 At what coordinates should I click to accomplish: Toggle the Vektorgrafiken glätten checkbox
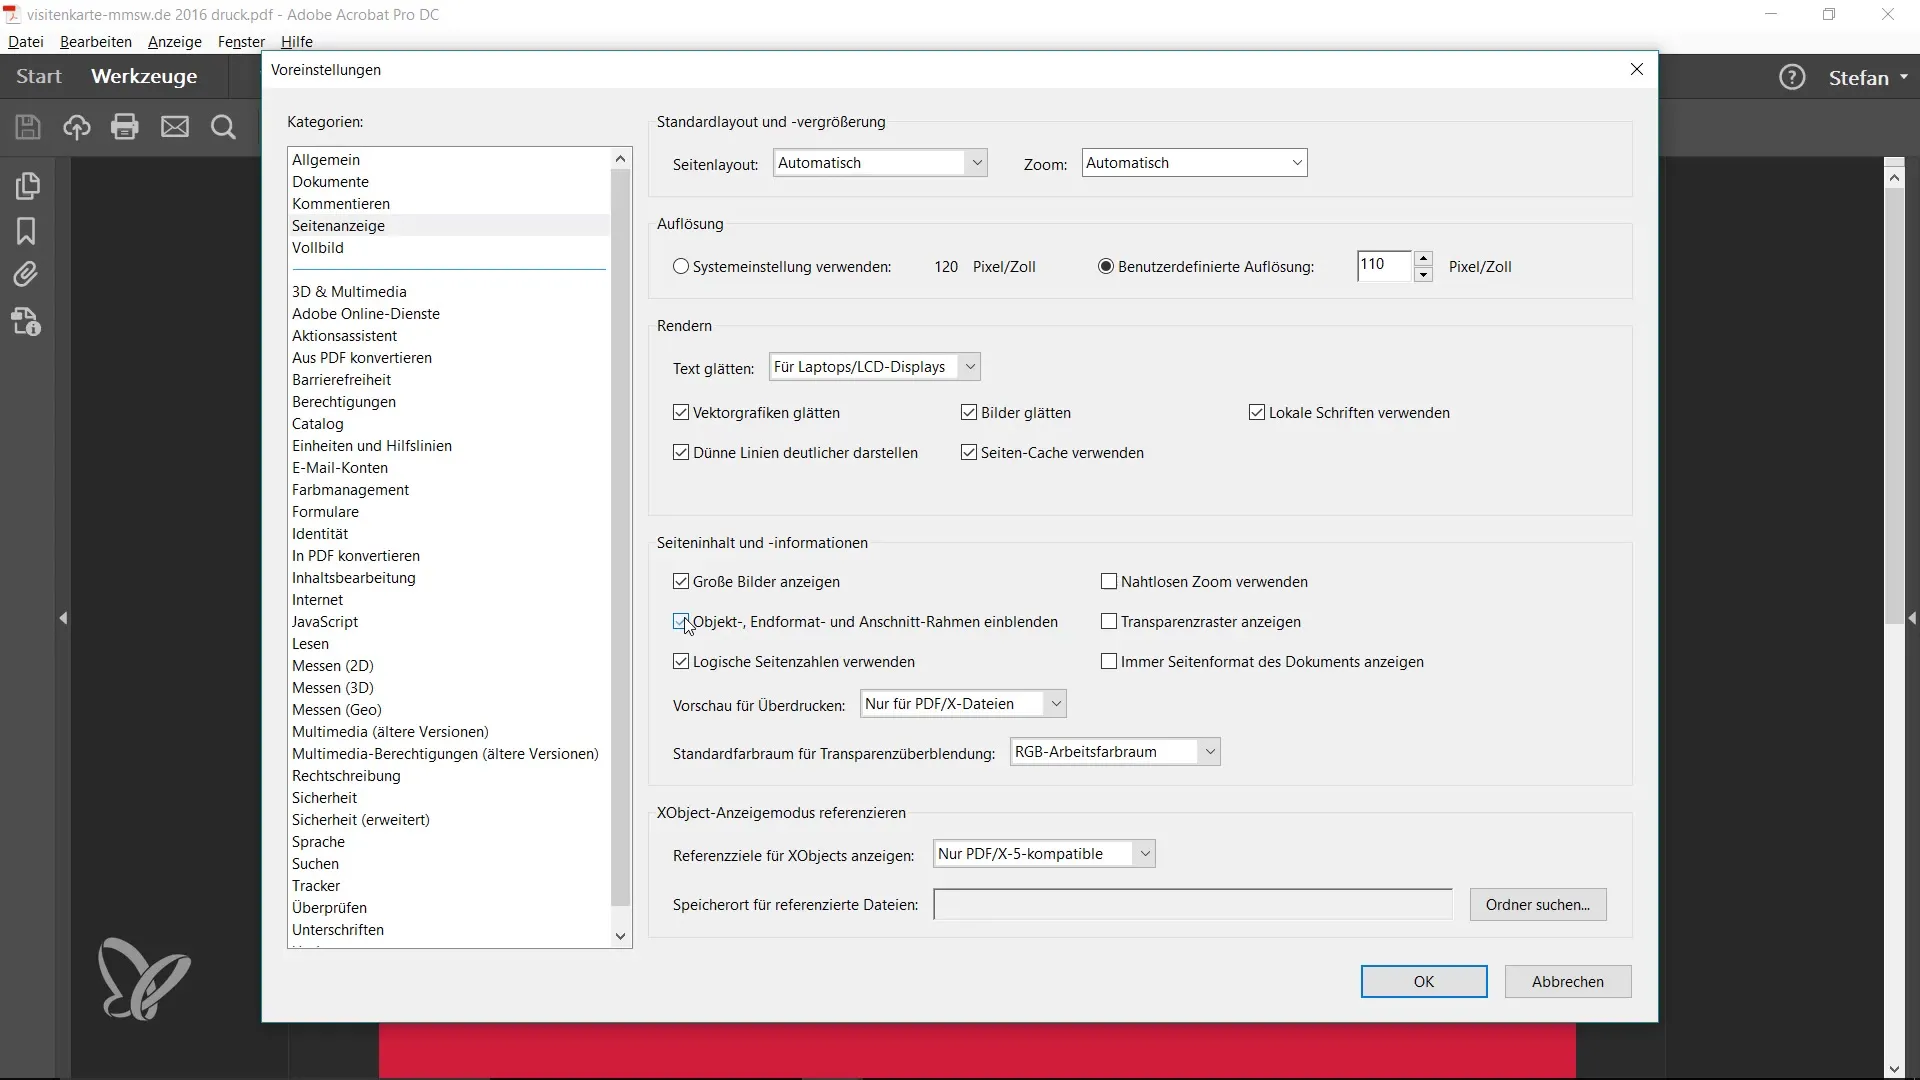point(681,413)
